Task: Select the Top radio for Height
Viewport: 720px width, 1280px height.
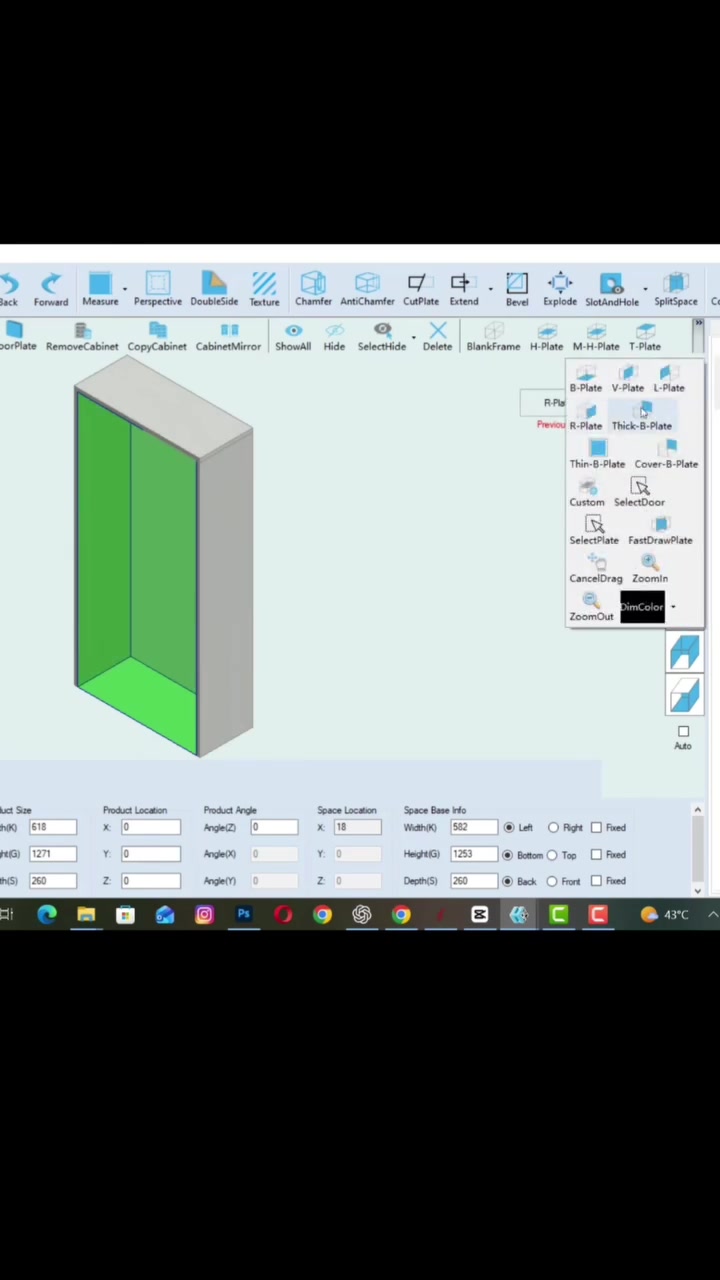Action: click(x=552, y=855)
